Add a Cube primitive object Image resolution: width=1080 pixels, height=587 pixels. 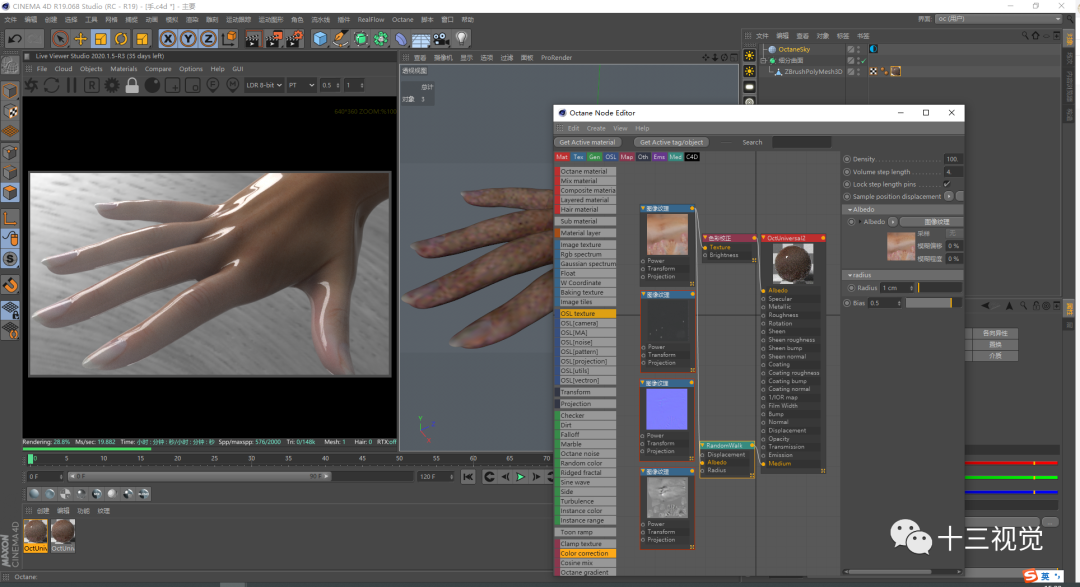(x=320, y=39)
